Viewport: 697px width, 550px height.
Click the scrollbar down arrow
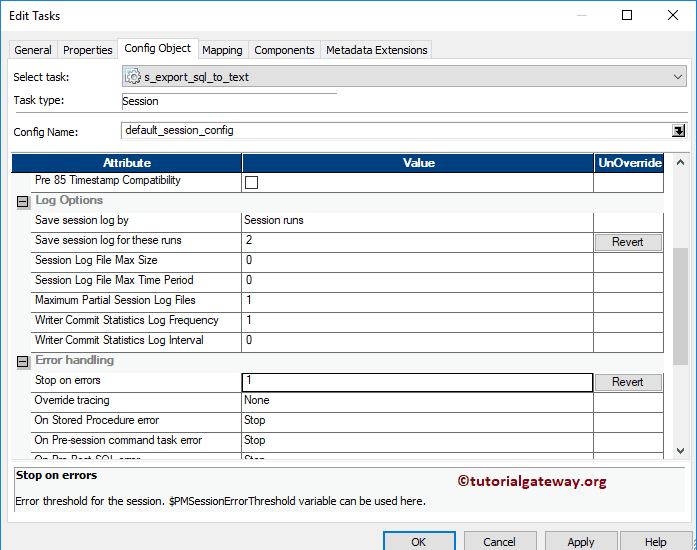tap(680, 451)
